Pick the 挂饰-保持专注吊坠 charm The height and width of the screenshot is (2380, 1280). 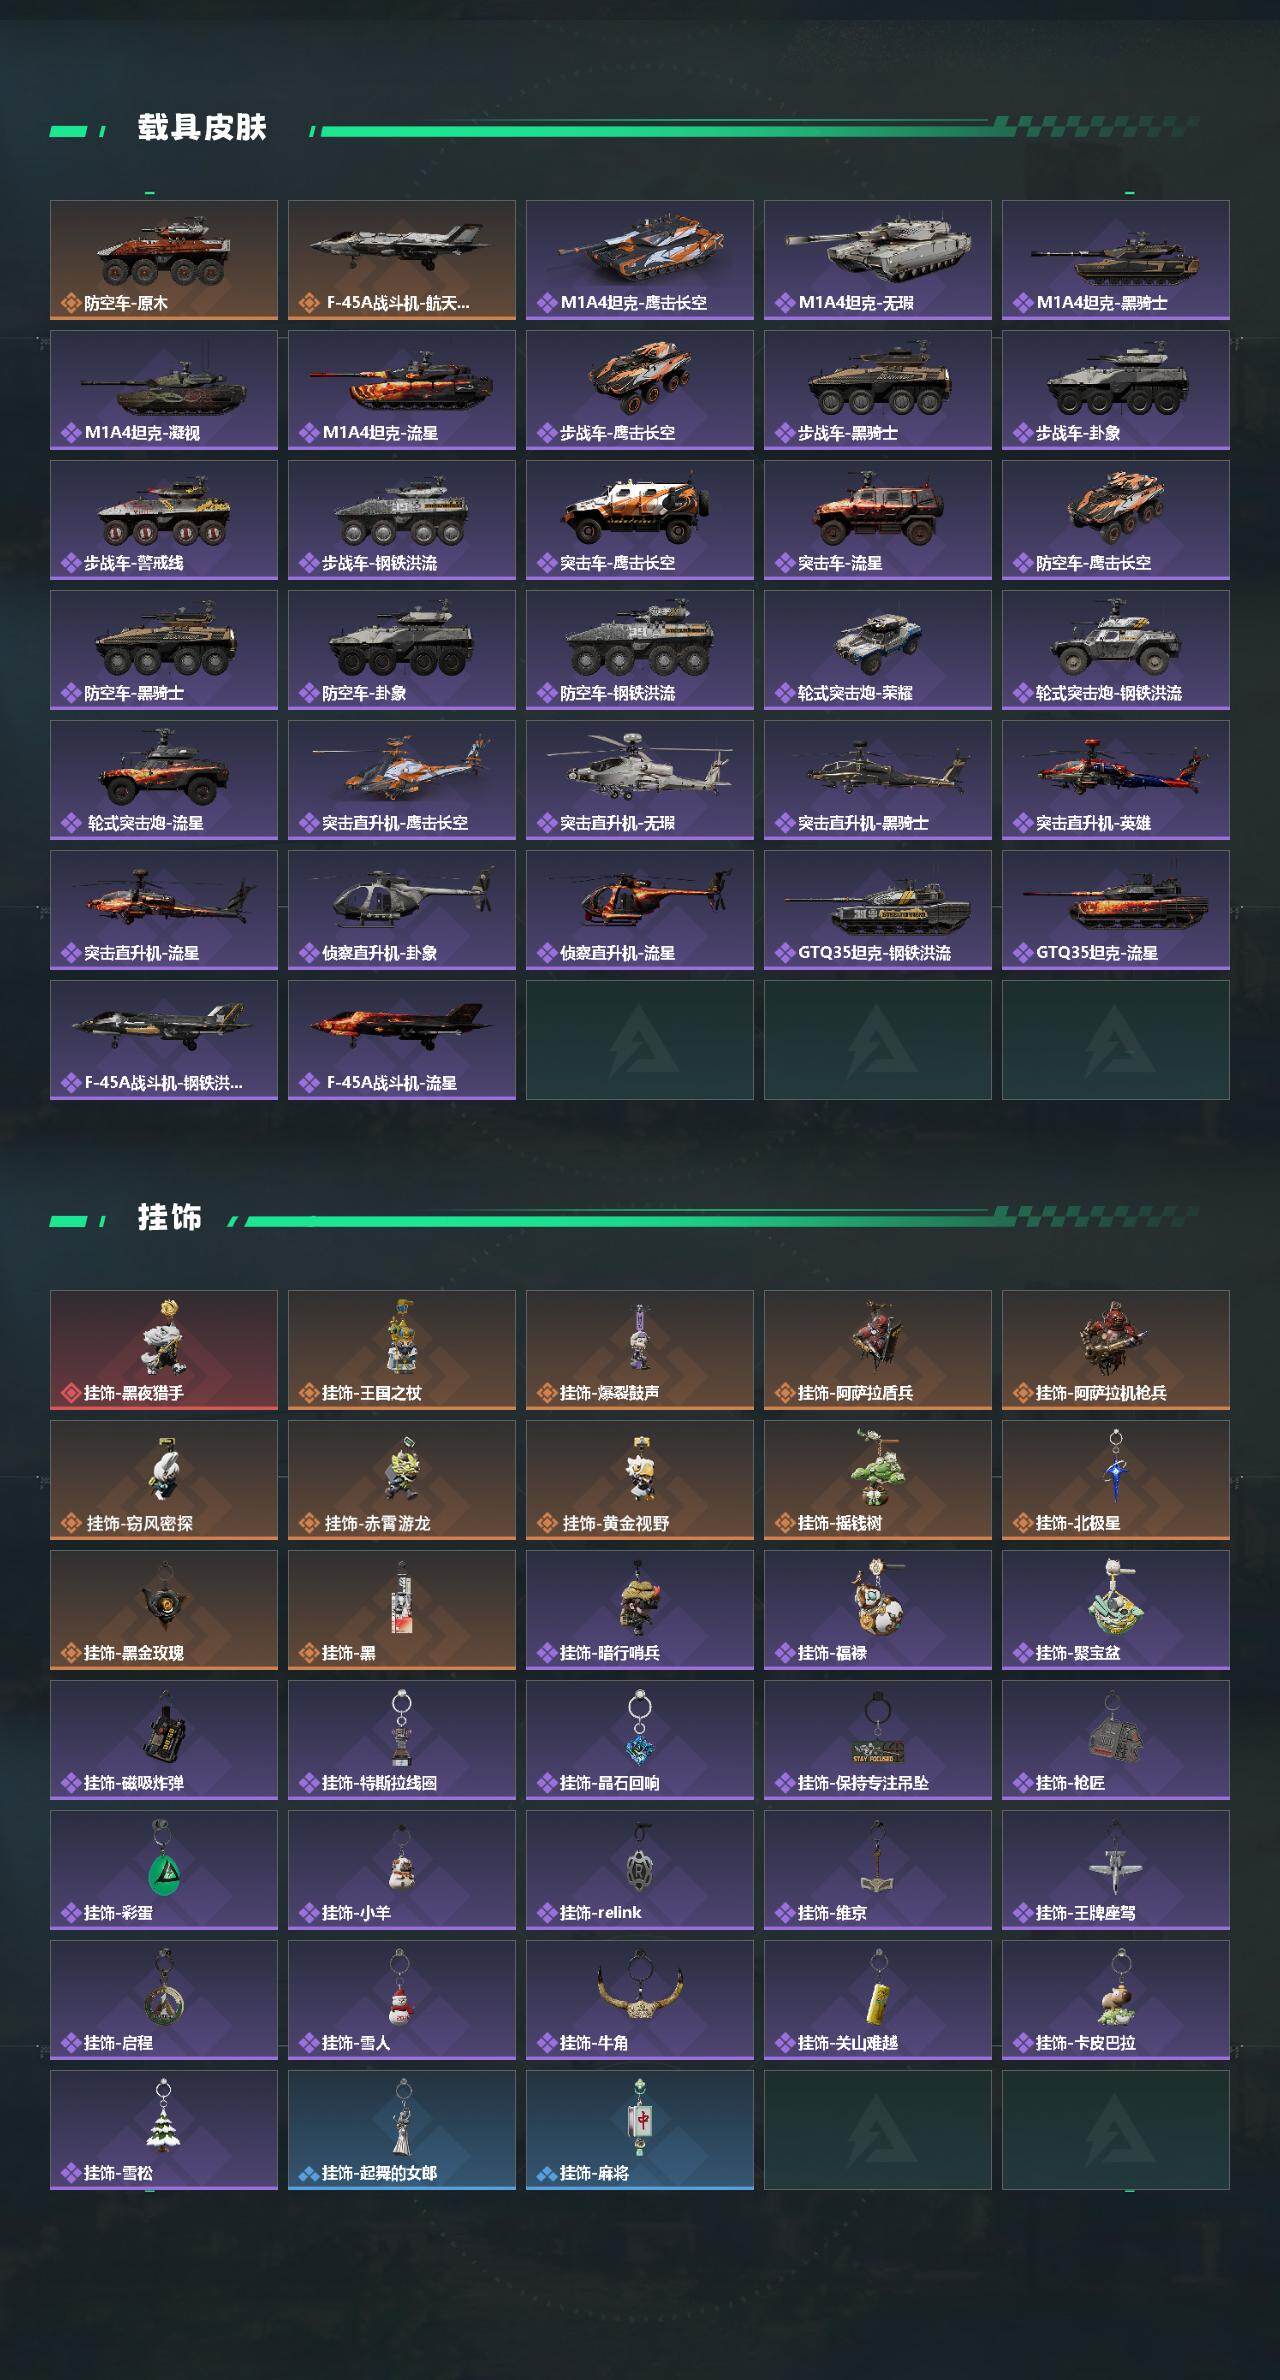(x=878, y=1740)
